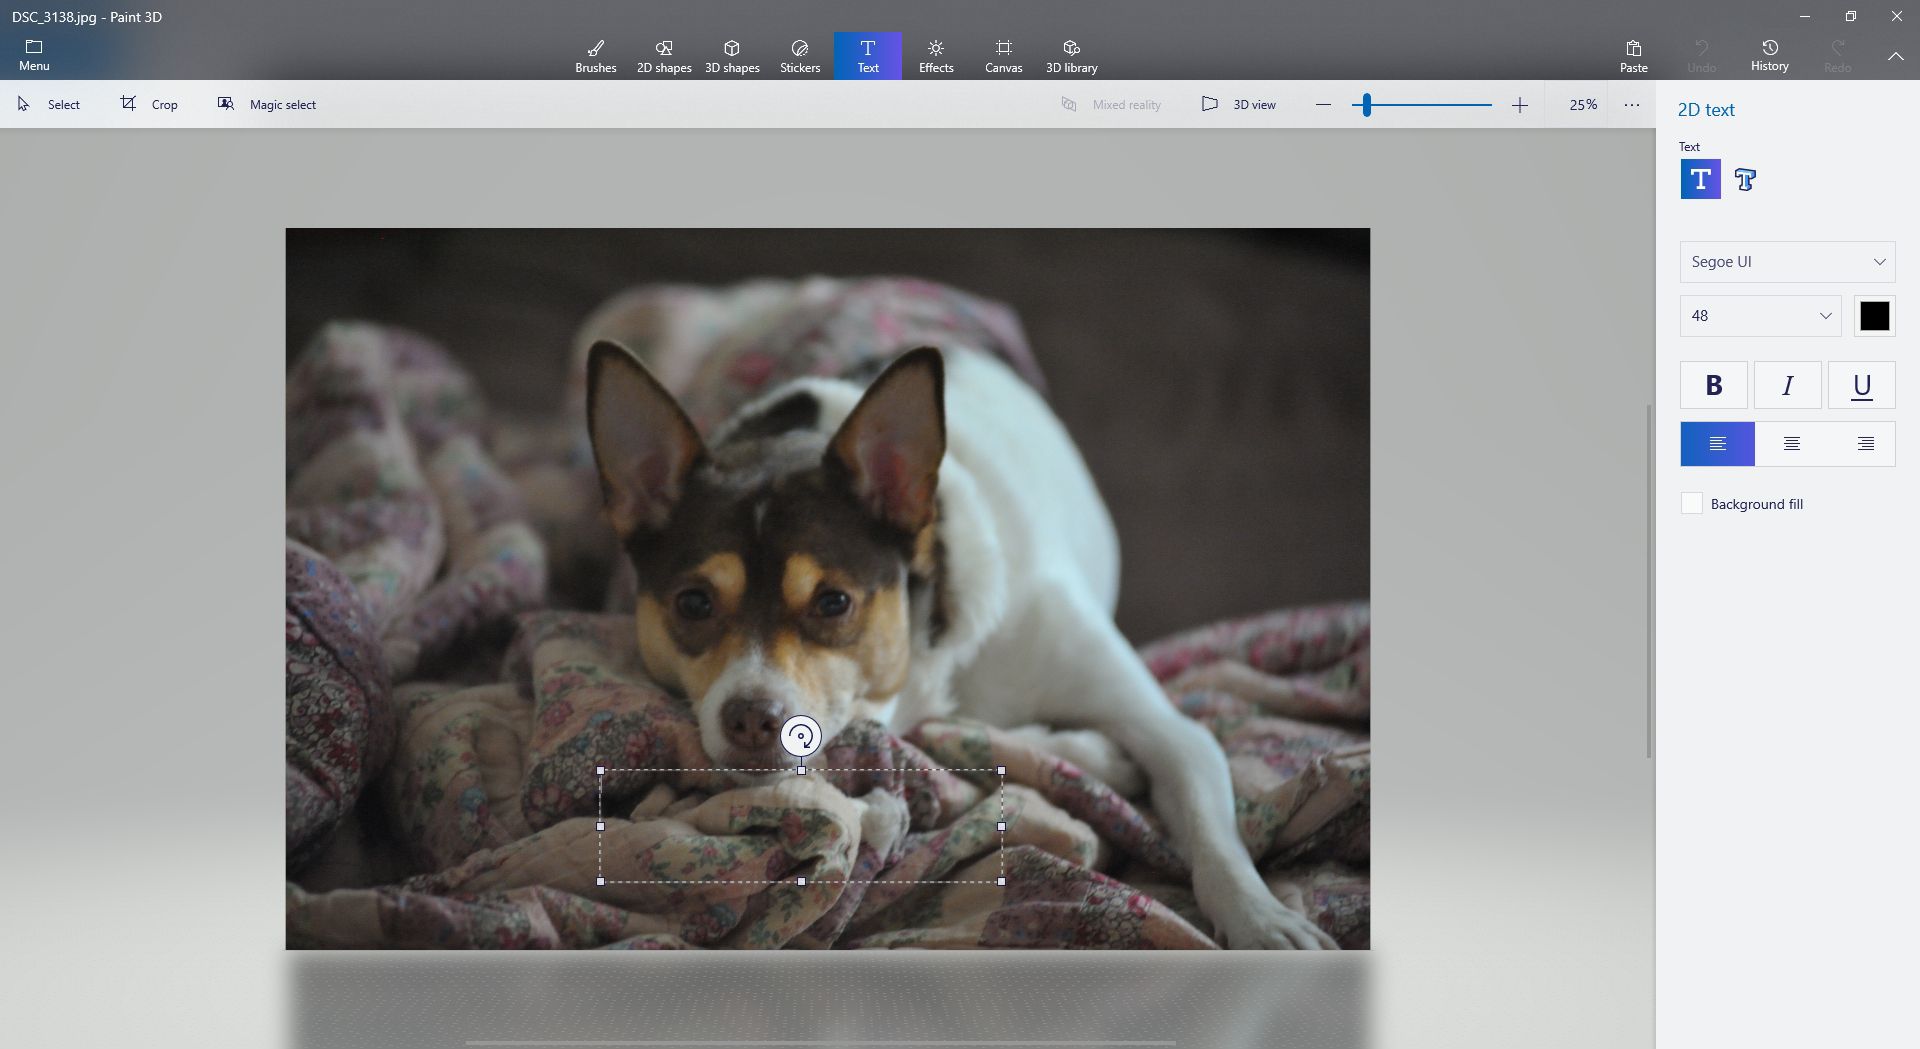The height and width of the screenshot is (1049, 1920).
Task: Open the Canvas settings
Action: tap(1003, 56)
